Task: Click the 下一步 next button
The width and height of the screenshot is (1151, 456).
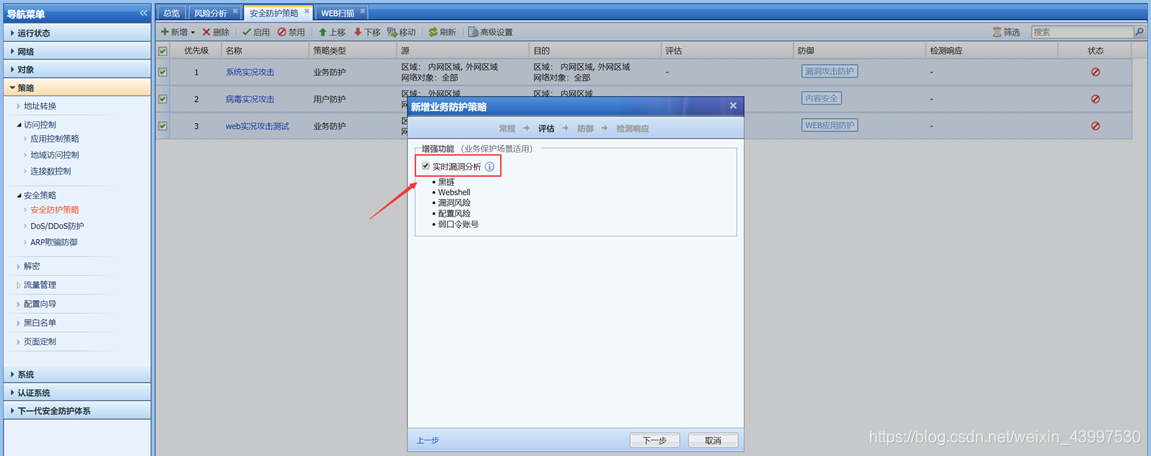Action: [655, 441]
